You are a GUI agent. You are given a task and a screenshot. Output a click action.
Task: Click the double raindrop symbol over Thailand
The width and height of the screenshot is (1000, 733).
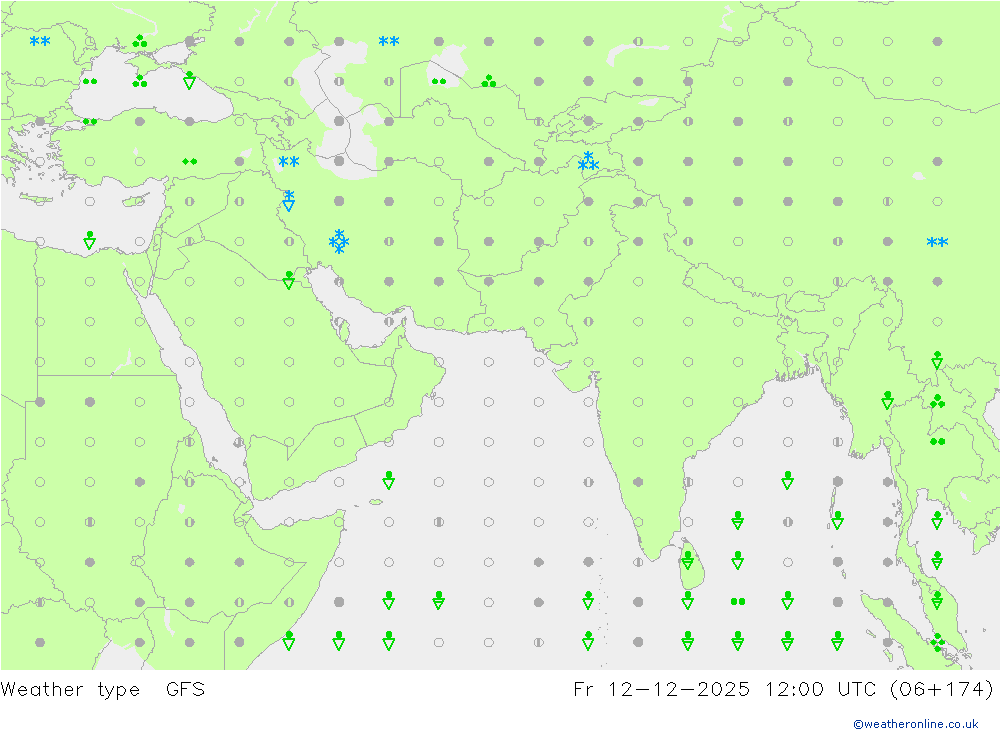(x=938, y=441)
